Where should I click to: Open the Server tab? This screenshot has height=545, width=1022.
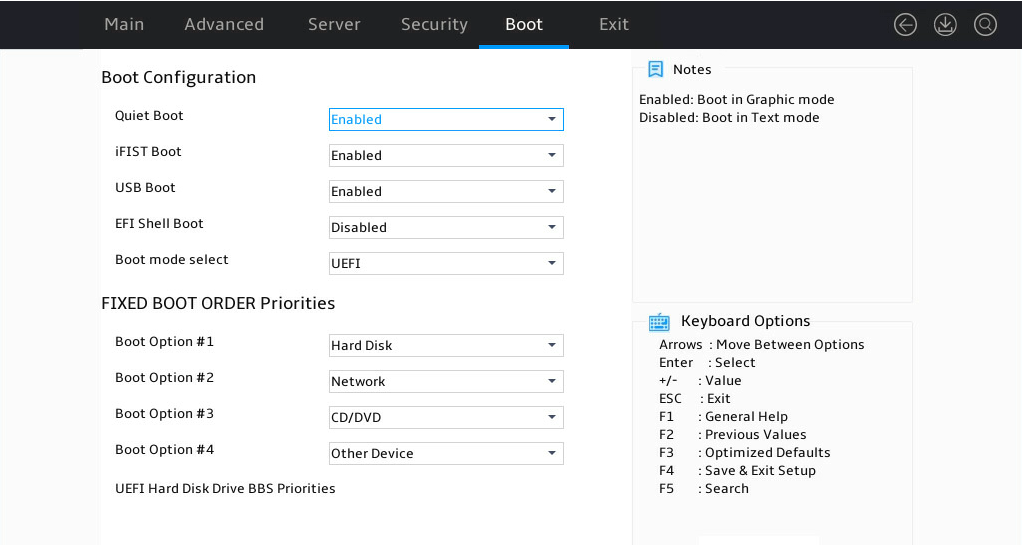[x=334, y=24]
